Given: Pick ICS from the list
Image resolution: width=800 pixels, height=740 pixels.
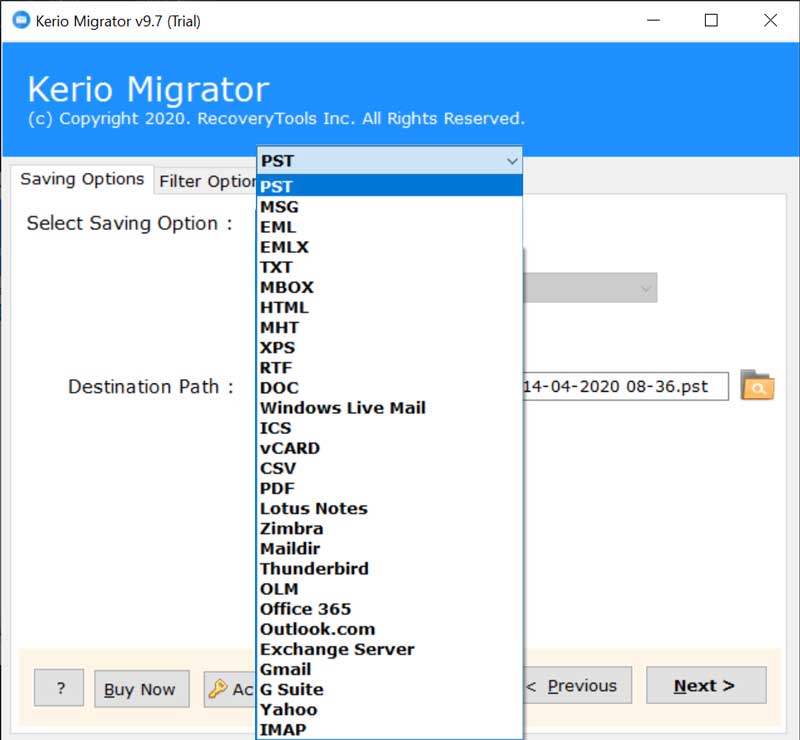Looking at the screenshot, I should pyautogui.click(x=390, y=428).
